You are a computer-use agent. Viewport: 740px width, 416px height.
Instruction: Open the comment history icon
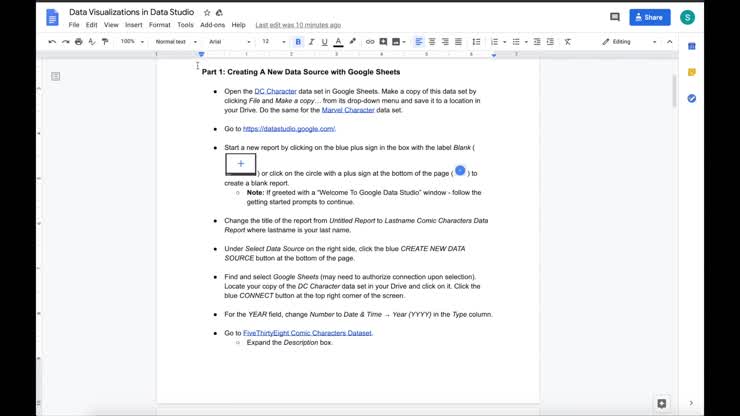click(x=614, y=17)
